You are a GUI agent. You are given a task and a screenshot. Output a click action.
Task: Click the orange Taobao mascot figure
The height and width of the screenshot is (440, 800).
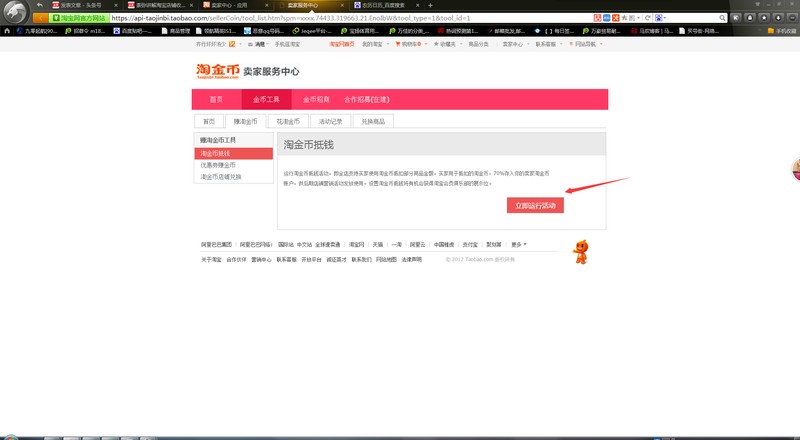pyautogui.click(x=581, y=252)
